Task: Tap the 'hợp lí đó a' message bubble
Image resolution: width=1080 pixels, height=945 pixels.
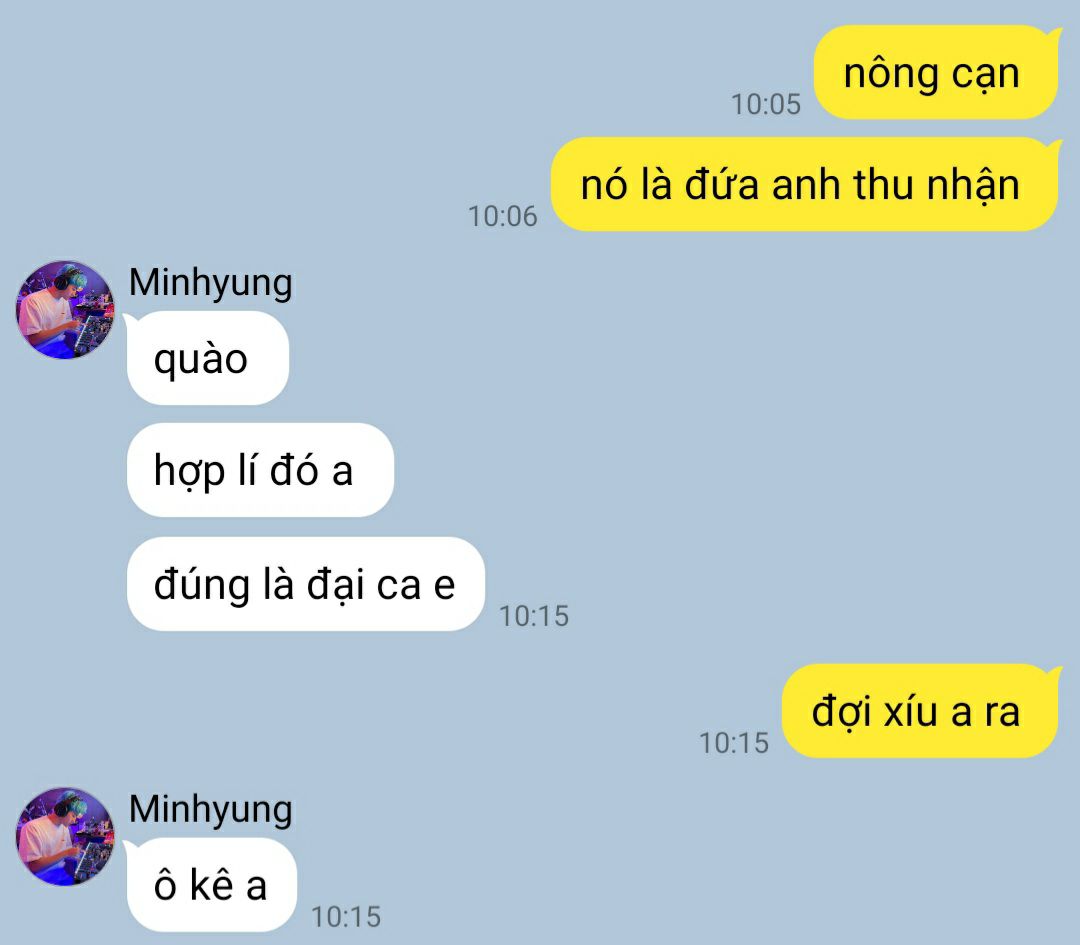Action: click(260, 470)
